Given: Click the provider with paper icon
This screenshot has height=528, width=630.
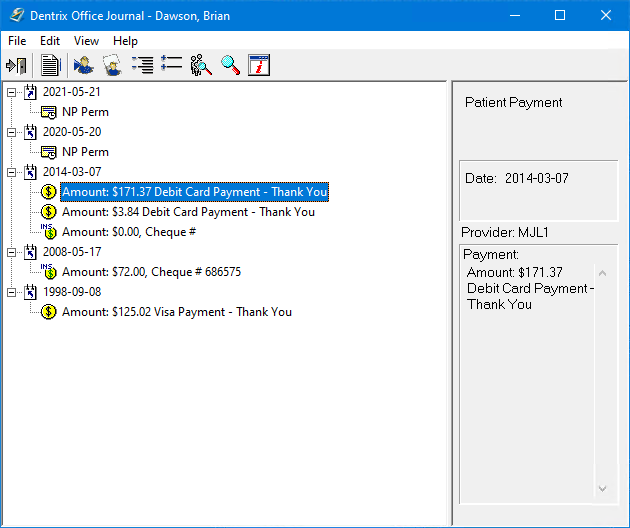Looking at the screenshot, I should (x=111, y=66).
